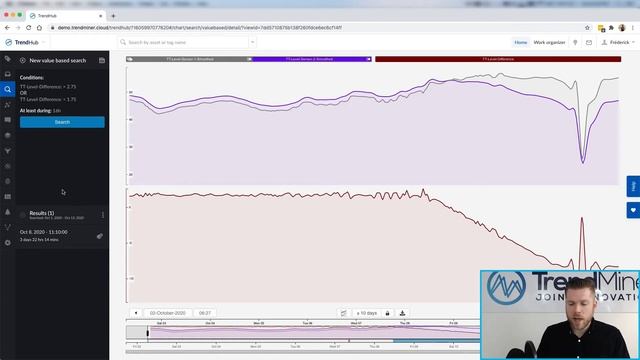Open the tag search dropdown arrow
640x360 pixels.
[x=252, y=42]
